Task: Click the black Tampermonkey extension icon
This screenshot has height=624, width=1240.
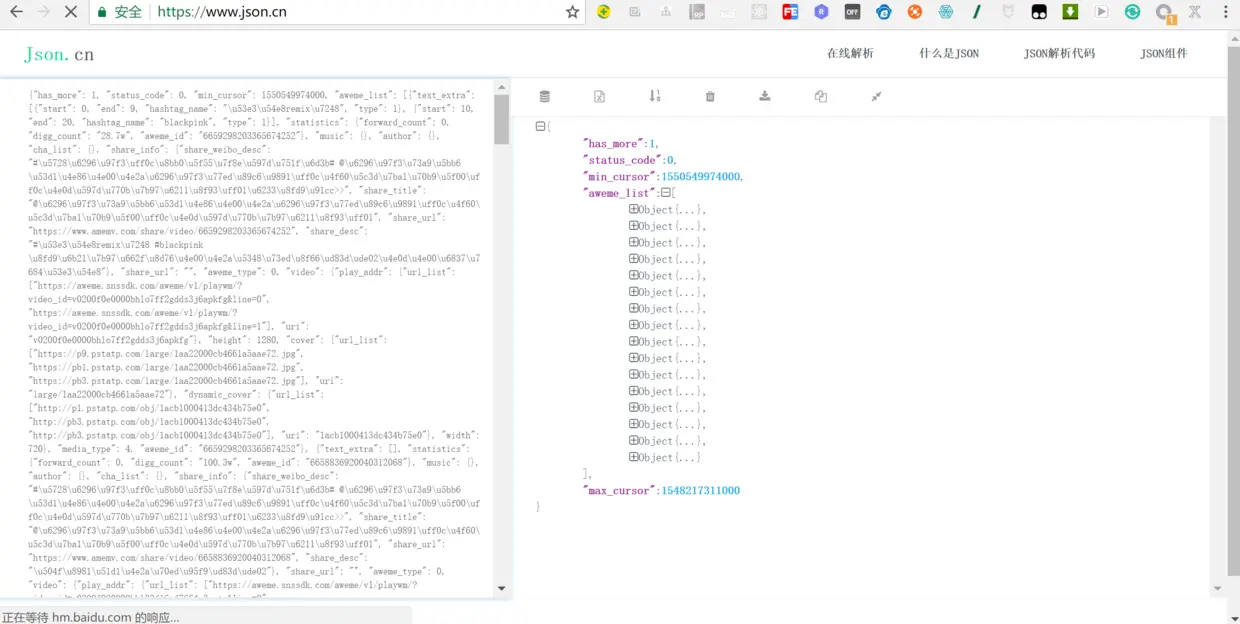Action: (1039, 12)
